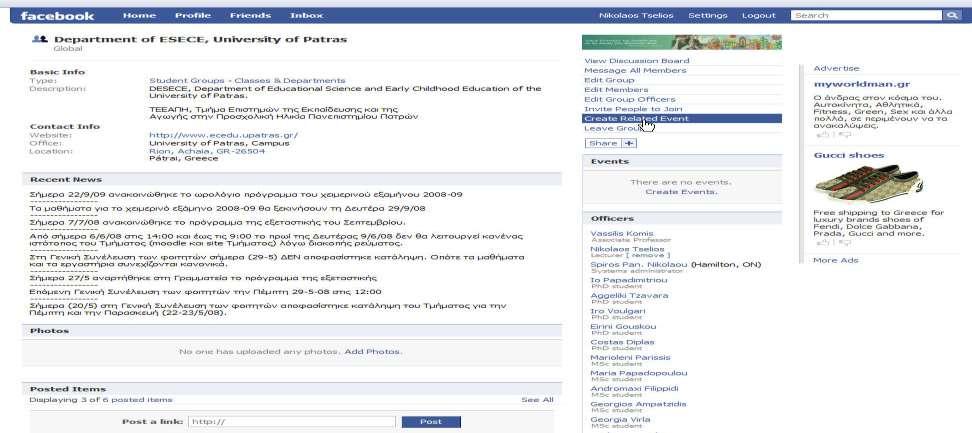Open Georgios Ampatzidis profile
Image resolution: width=972 pixels, height=433 pixels.
click(x=638, y=404)
